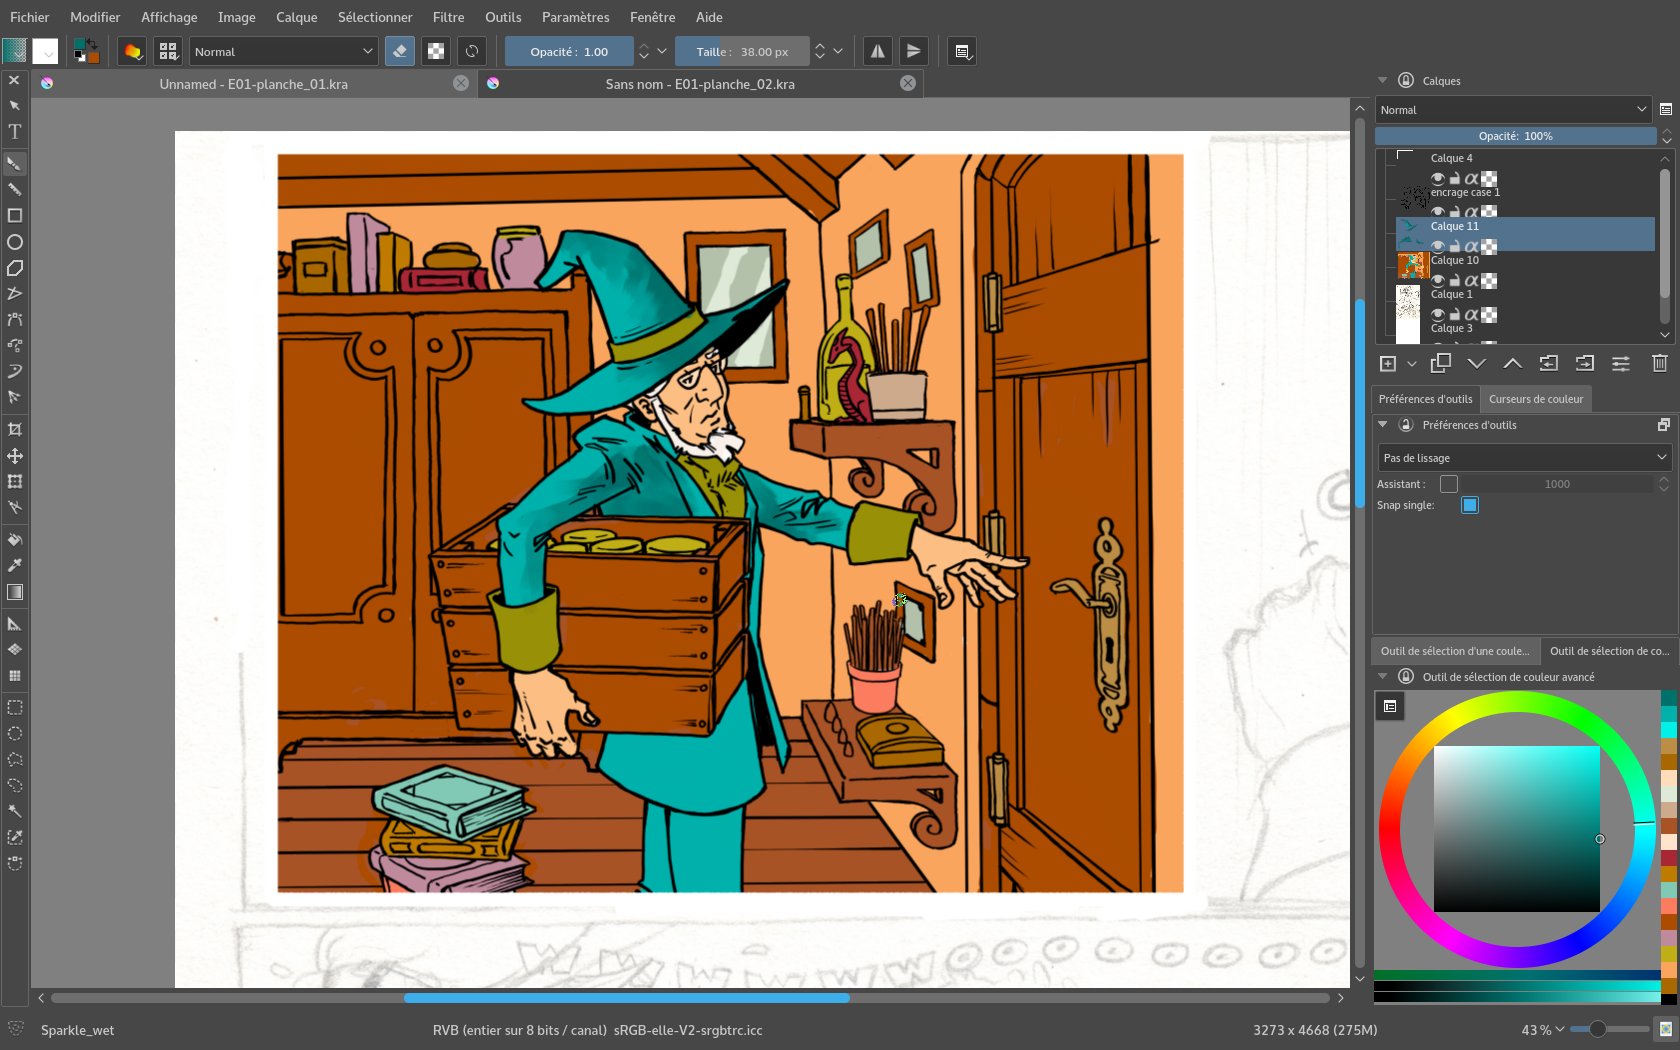The height and width of the screenshot is (1050, 1680).
Task: Collapse Préférences d'outils docker triangle
Action: (1383, 425)
